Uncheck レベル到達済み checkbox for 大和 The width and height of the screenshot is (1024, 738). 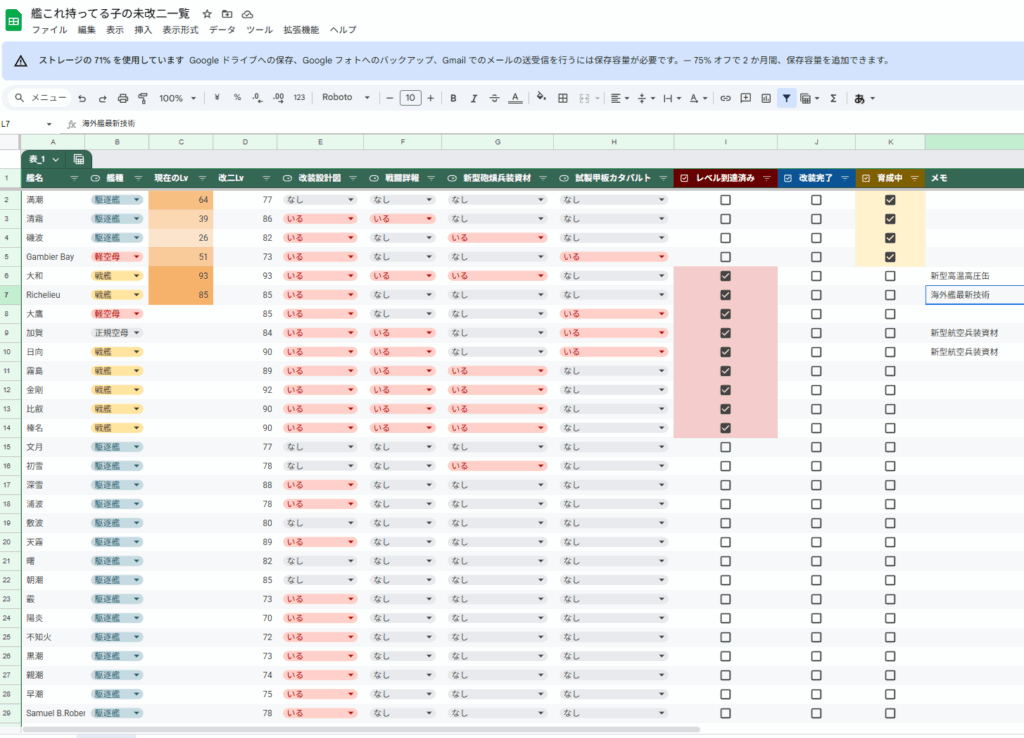tap(725, 276)
